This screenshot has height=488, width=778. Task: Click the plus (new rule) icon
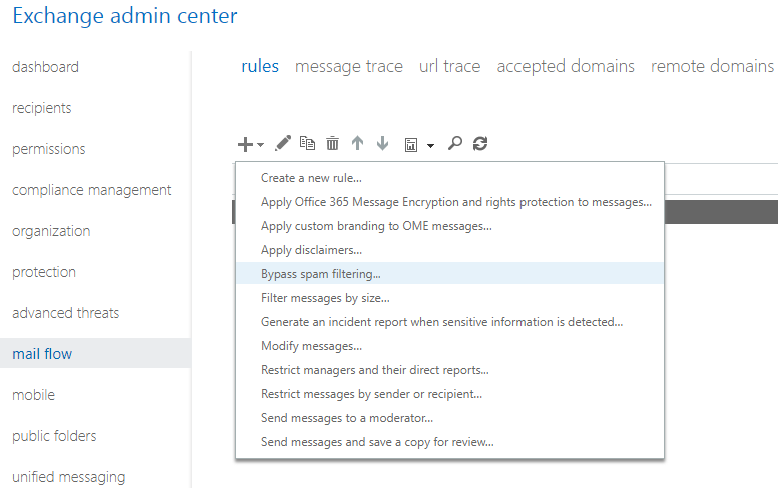[x=245, y=144]
